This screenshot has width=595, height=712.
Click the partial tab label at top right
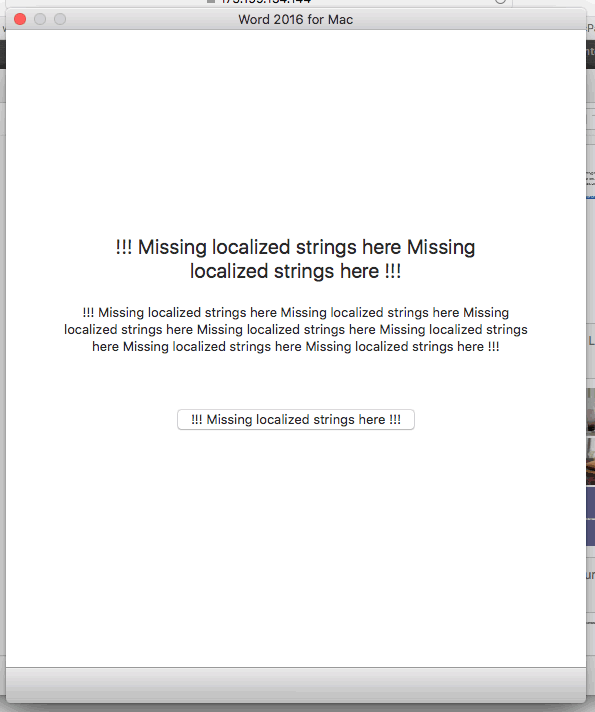coord(590,28)
